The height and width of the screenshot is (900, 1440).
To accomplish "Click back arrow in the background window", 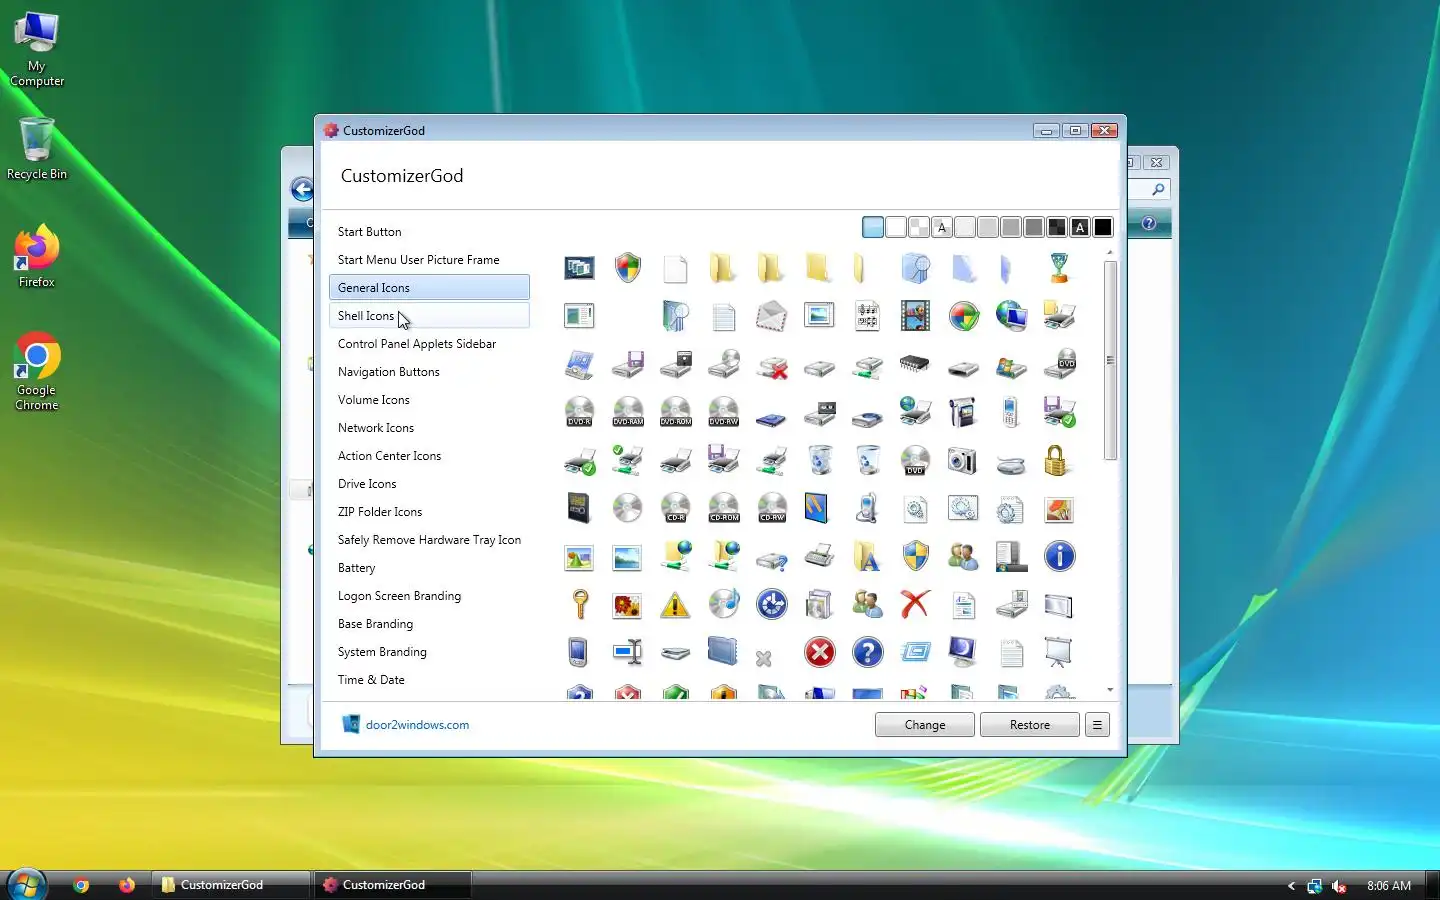I will [x=302, y=189].
